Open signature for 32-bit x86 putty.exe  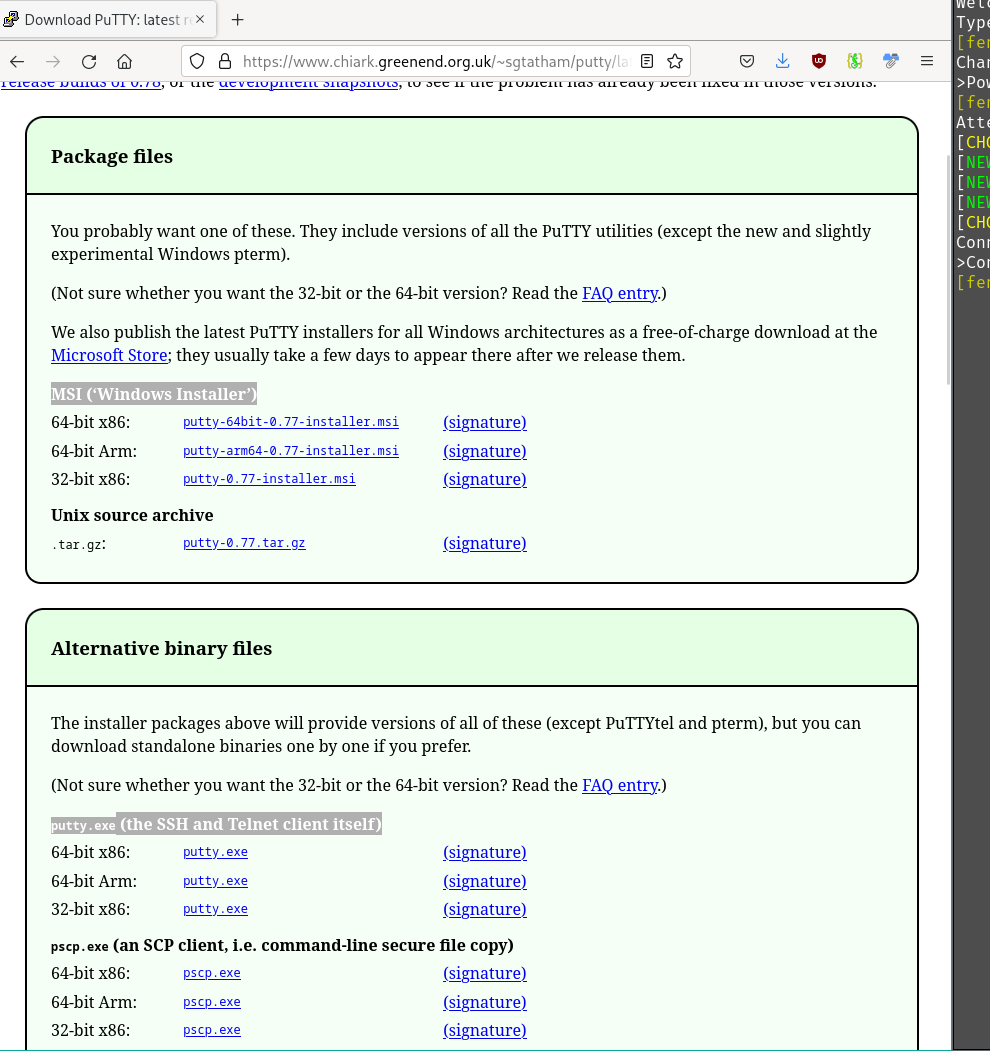pos(485,910)
